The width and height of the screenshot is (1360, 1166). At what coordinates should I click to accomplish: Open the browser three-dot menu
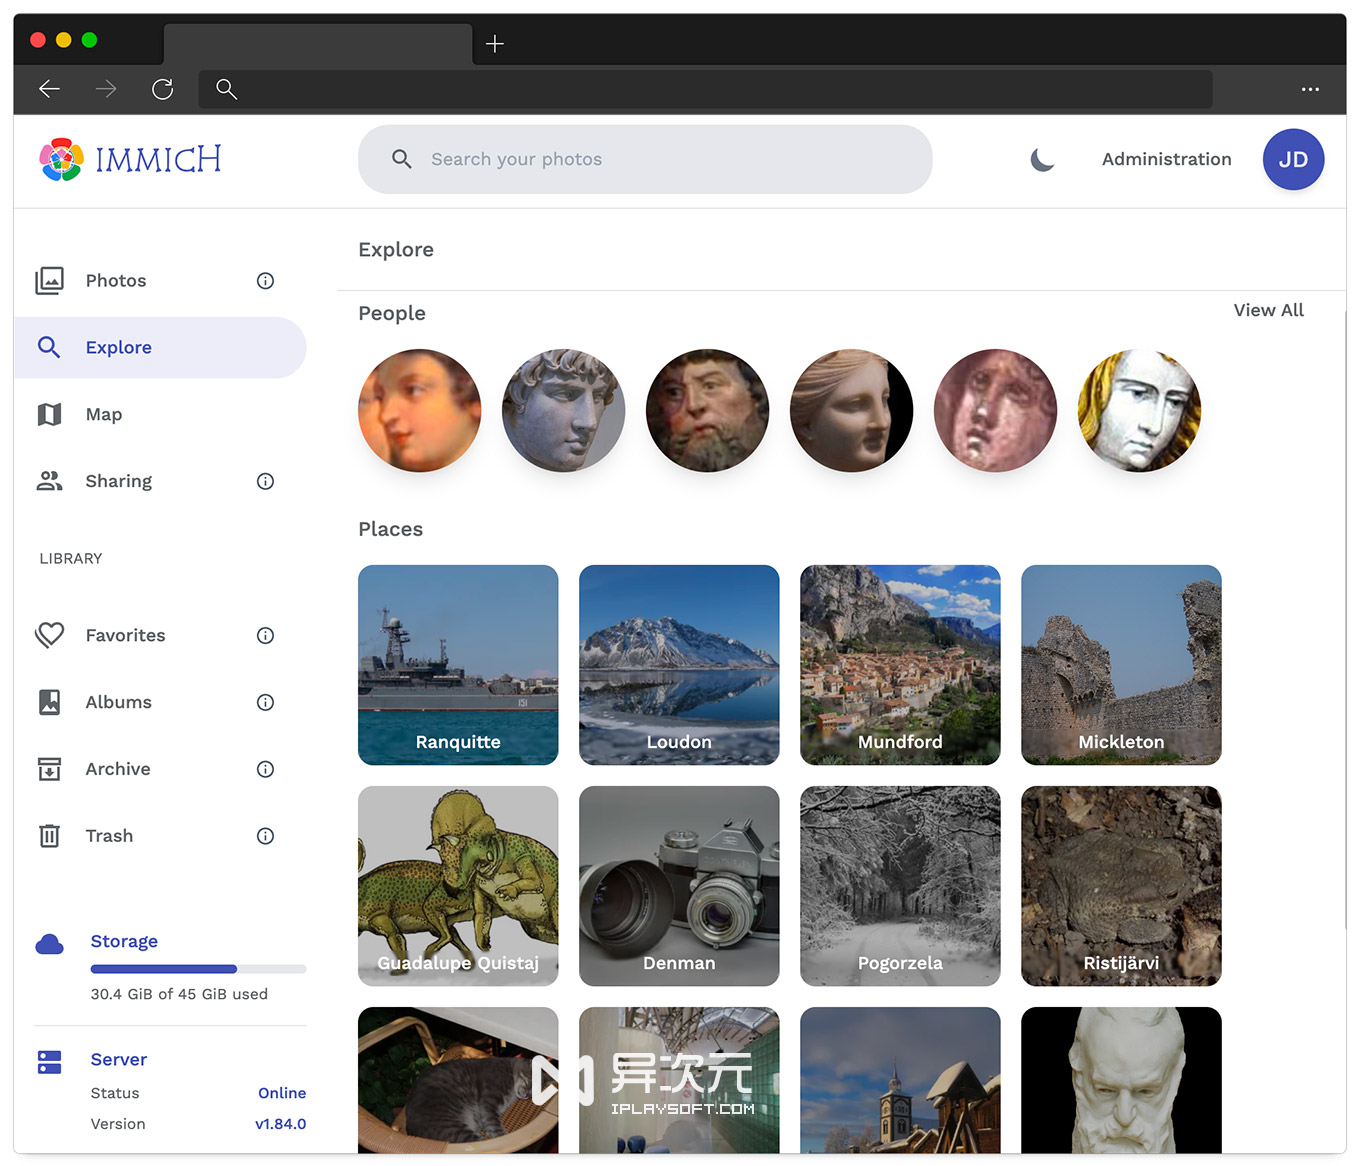1310,90
